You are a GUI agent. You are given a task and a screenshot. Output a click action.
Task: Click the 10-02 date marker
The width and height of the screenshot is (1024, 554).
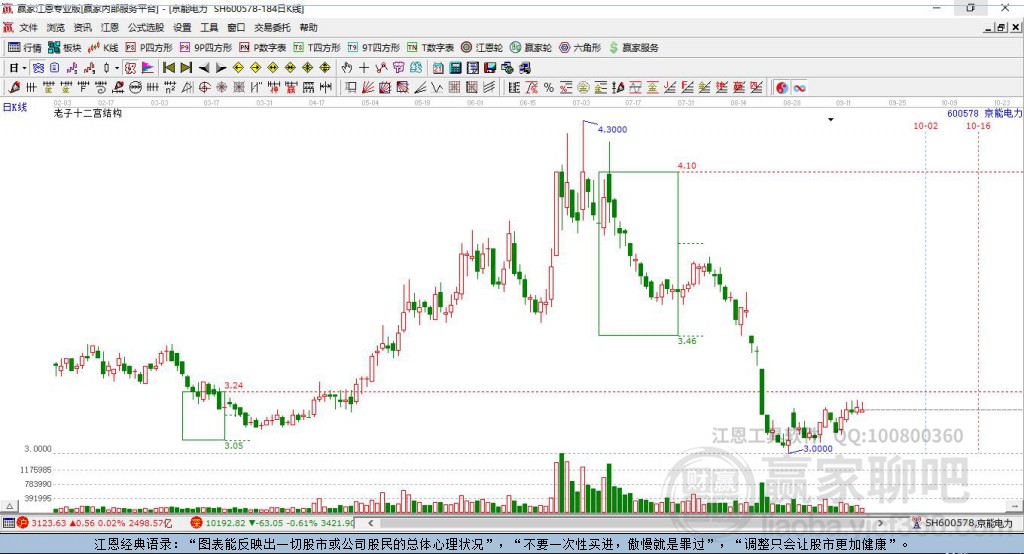925,125
